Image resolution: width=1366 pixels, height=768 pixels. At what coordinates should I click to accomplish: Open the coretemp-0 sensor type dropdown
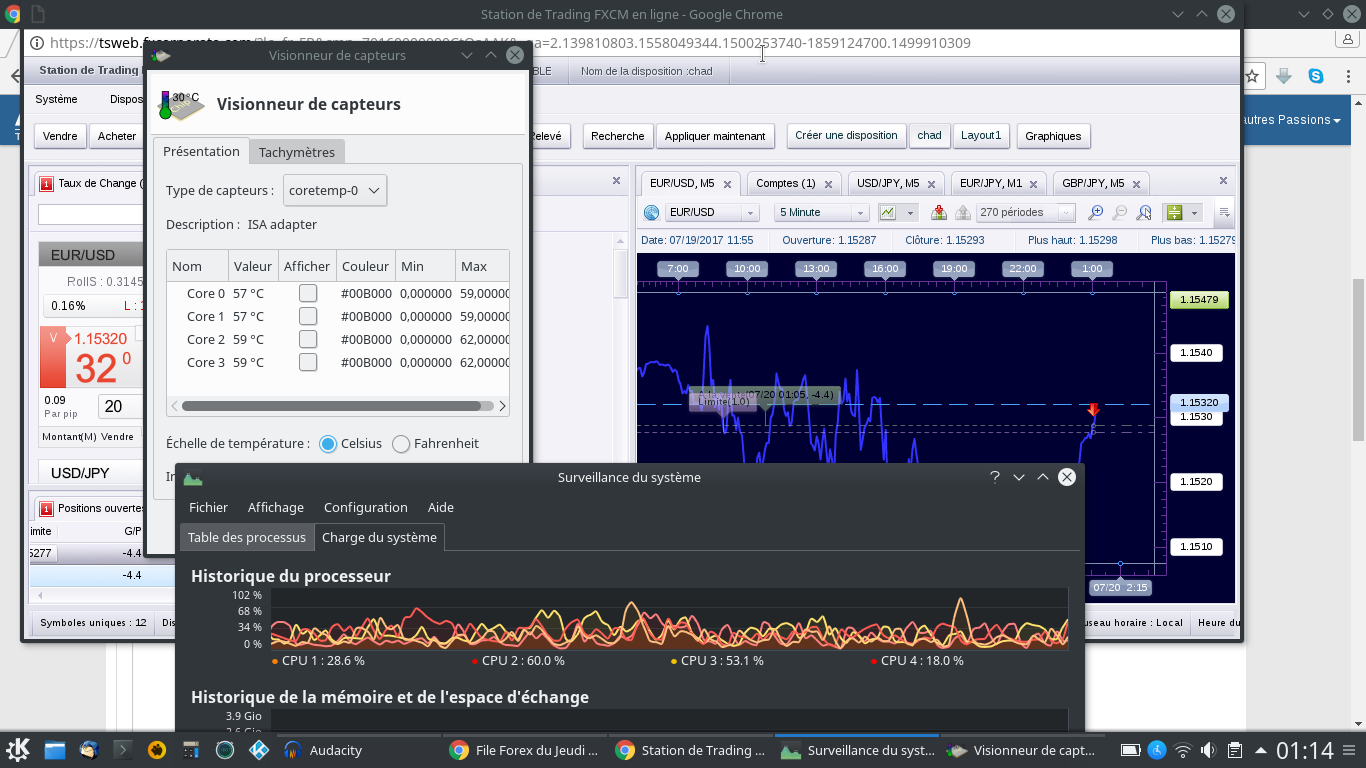[335, 190]
